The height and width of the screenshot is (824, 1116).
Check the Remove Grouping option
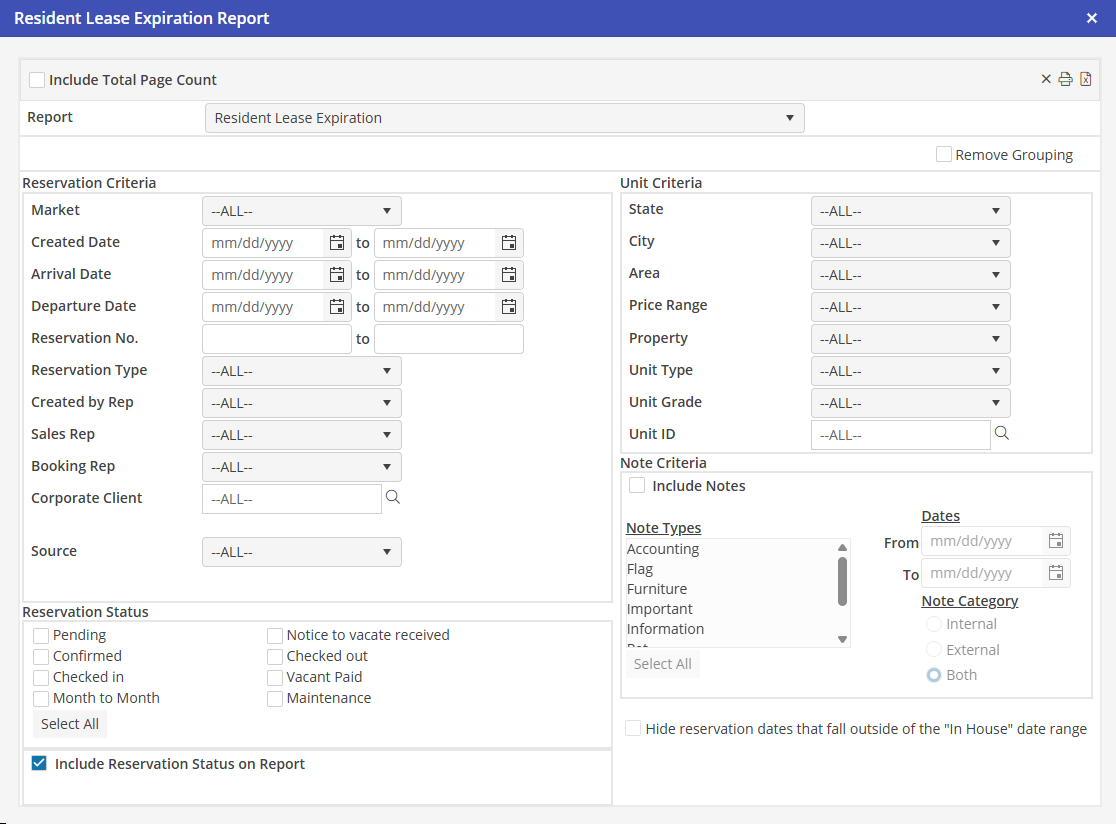pyautogui.click(x=944, y=155)
